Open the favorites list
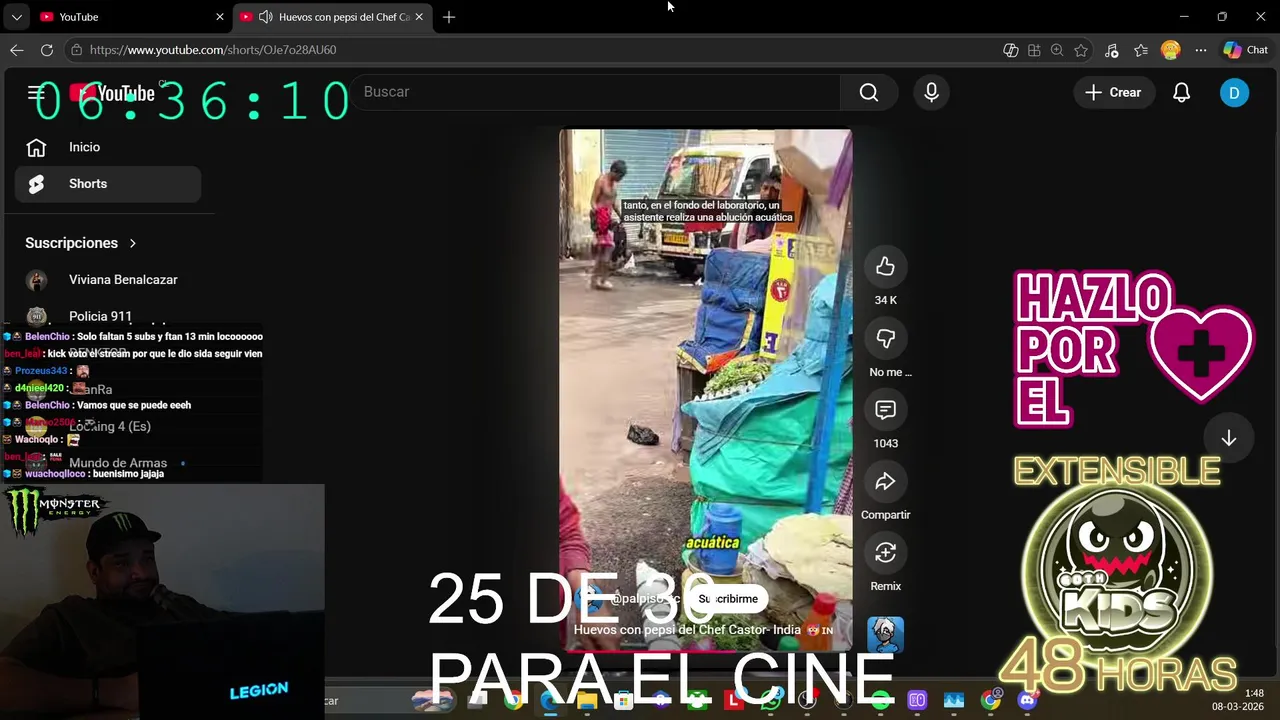The width and height of the screenshot is (1280, 720). (x=1141, y=50)
